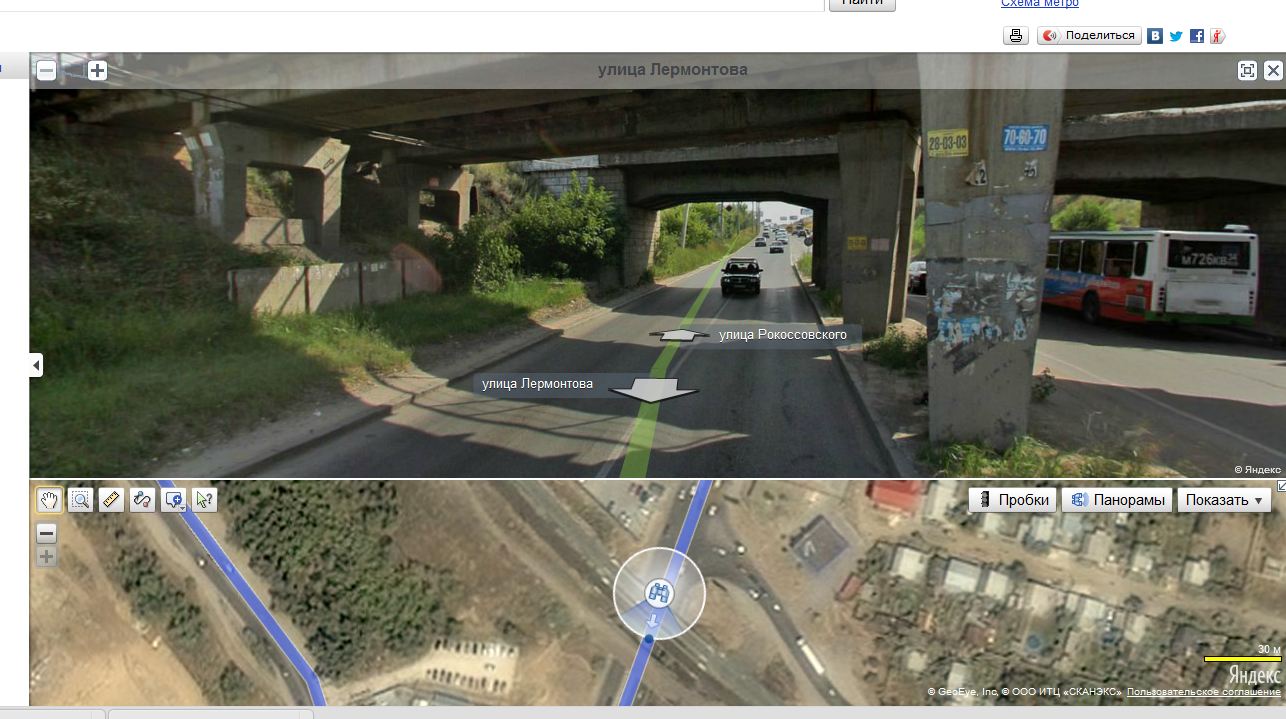Open the route drawing tool
This screenshot has width=1286, height=719.
tap(142, 499)
